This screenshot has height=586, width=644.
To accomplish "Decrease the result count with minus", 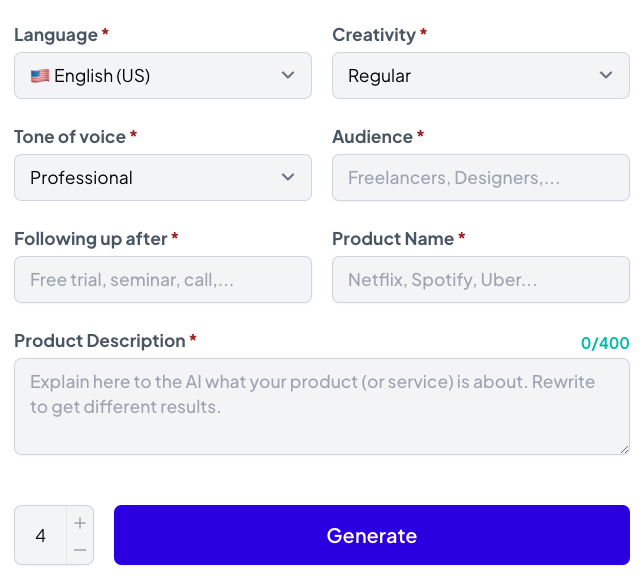I will [x=80, y=549].
